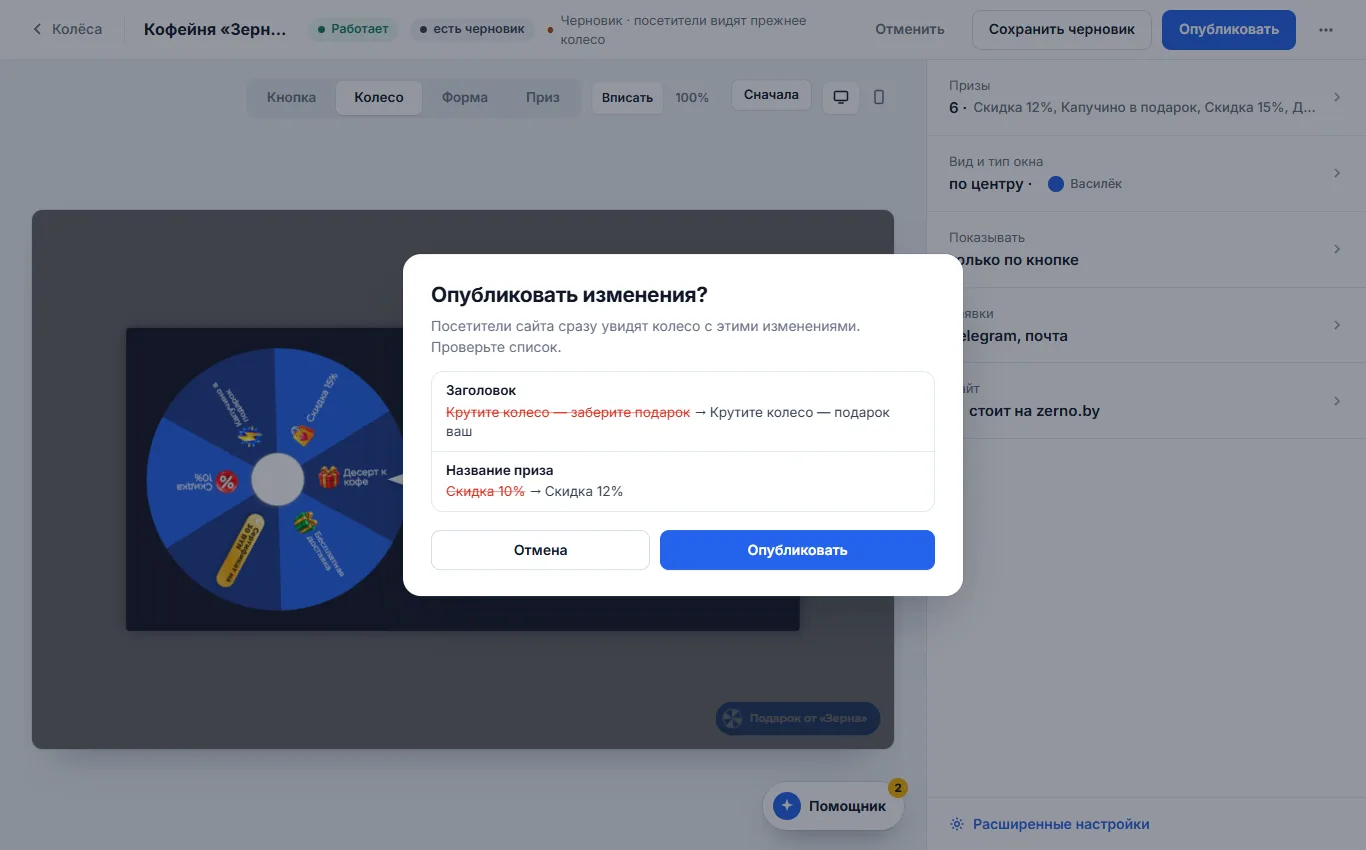The height and width of the screenshot is (850, 1366).
Task: Switch to the Форма tab
Action: point(464,98)
